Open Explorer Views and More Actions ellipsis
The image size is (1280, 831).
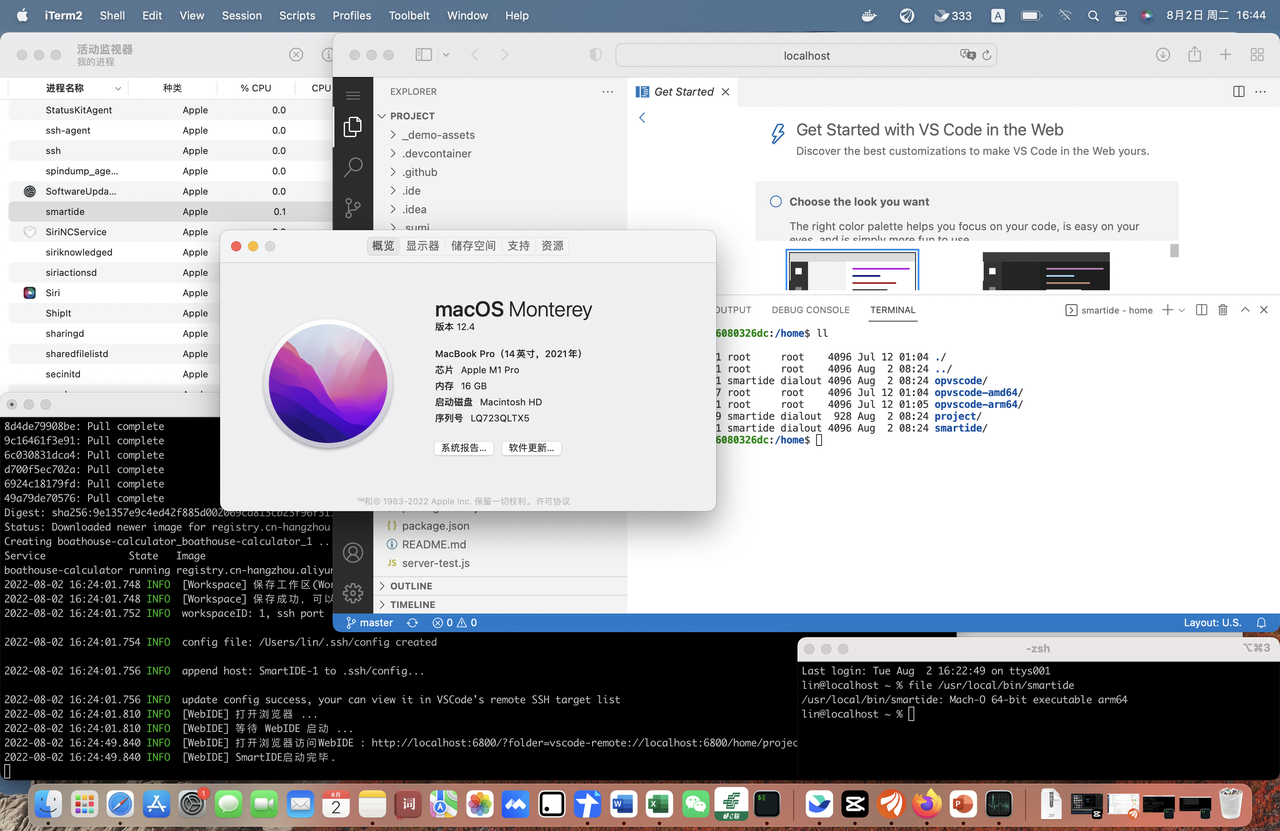pos(607,91)
